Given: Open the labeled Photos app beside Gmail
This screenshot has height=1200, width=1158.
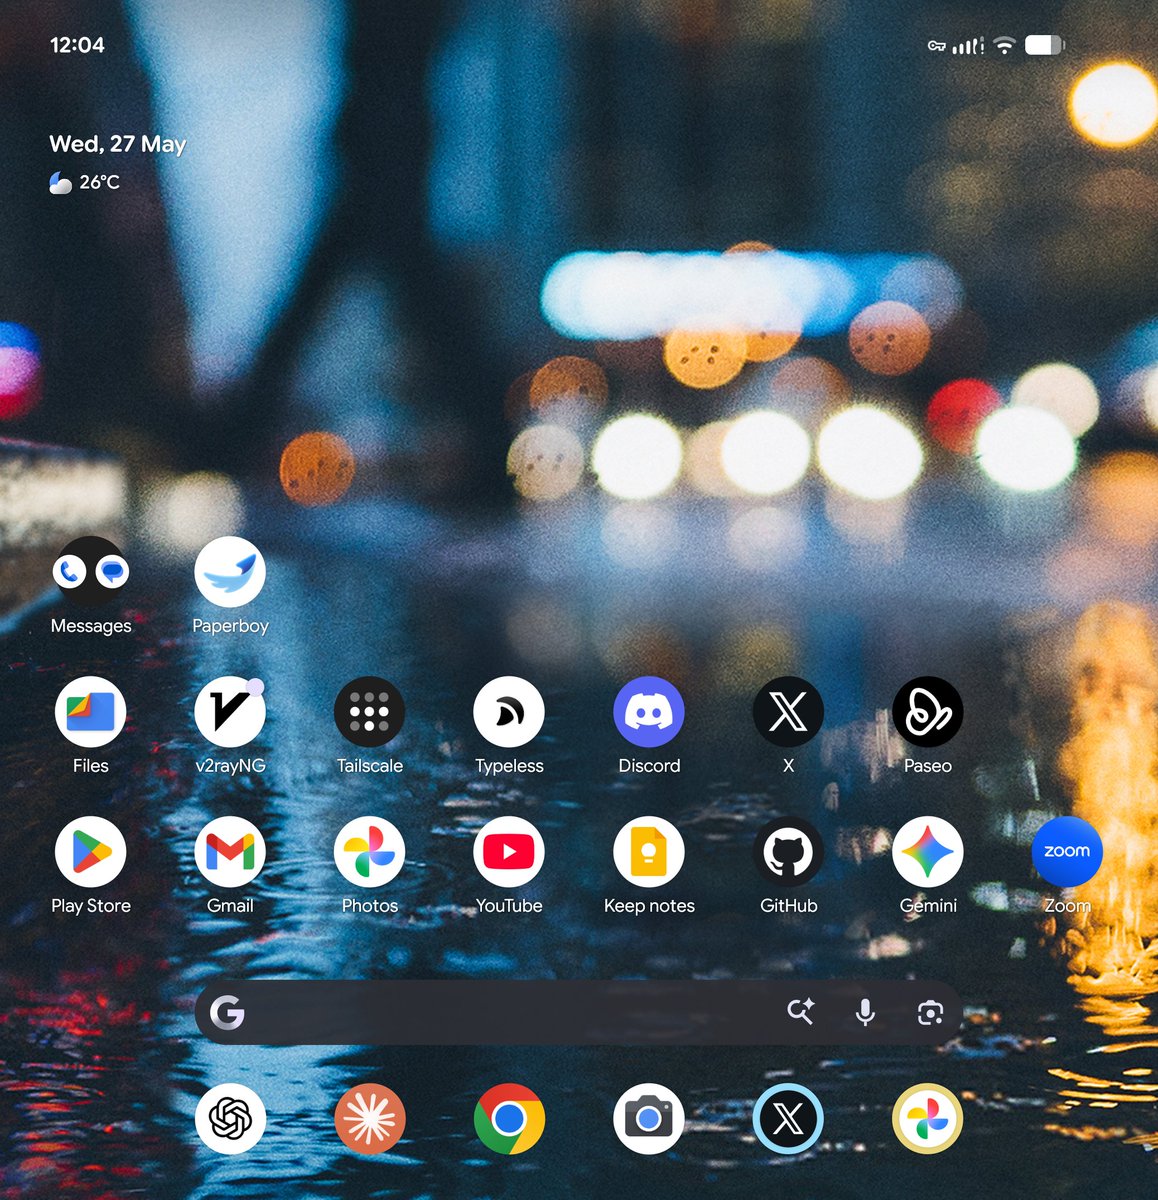Looking at the screenshot, I should click(370, 852).
